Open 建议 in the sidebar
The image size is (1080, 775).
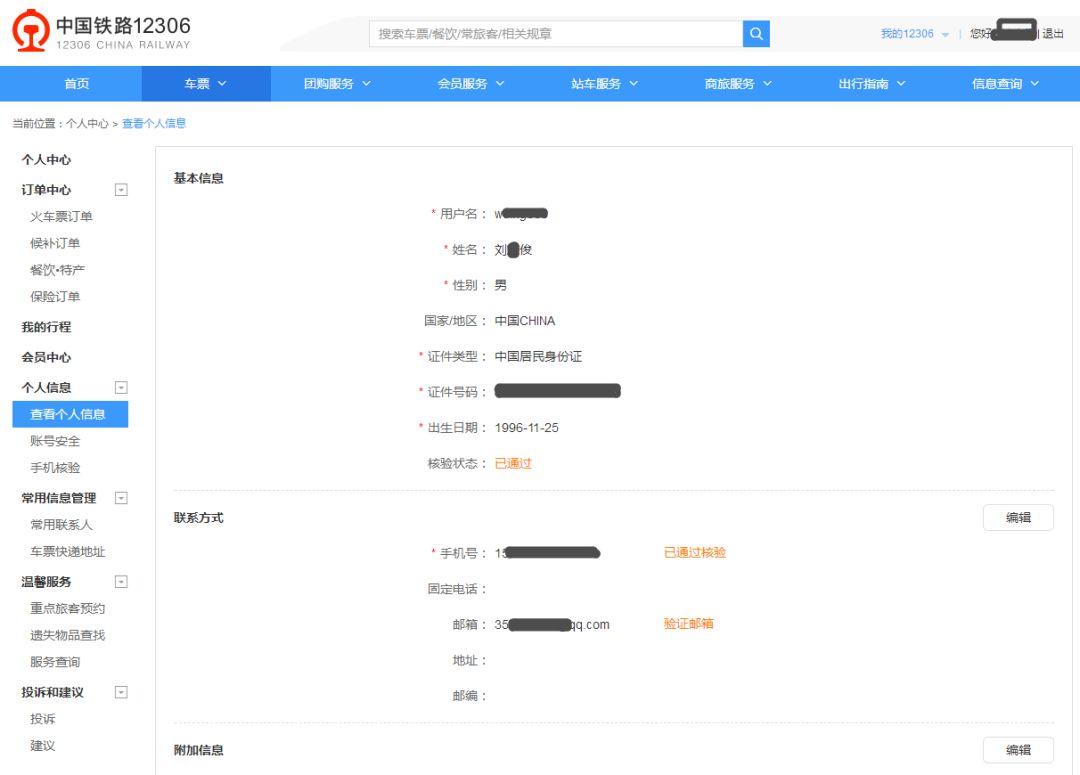(43, 746)
